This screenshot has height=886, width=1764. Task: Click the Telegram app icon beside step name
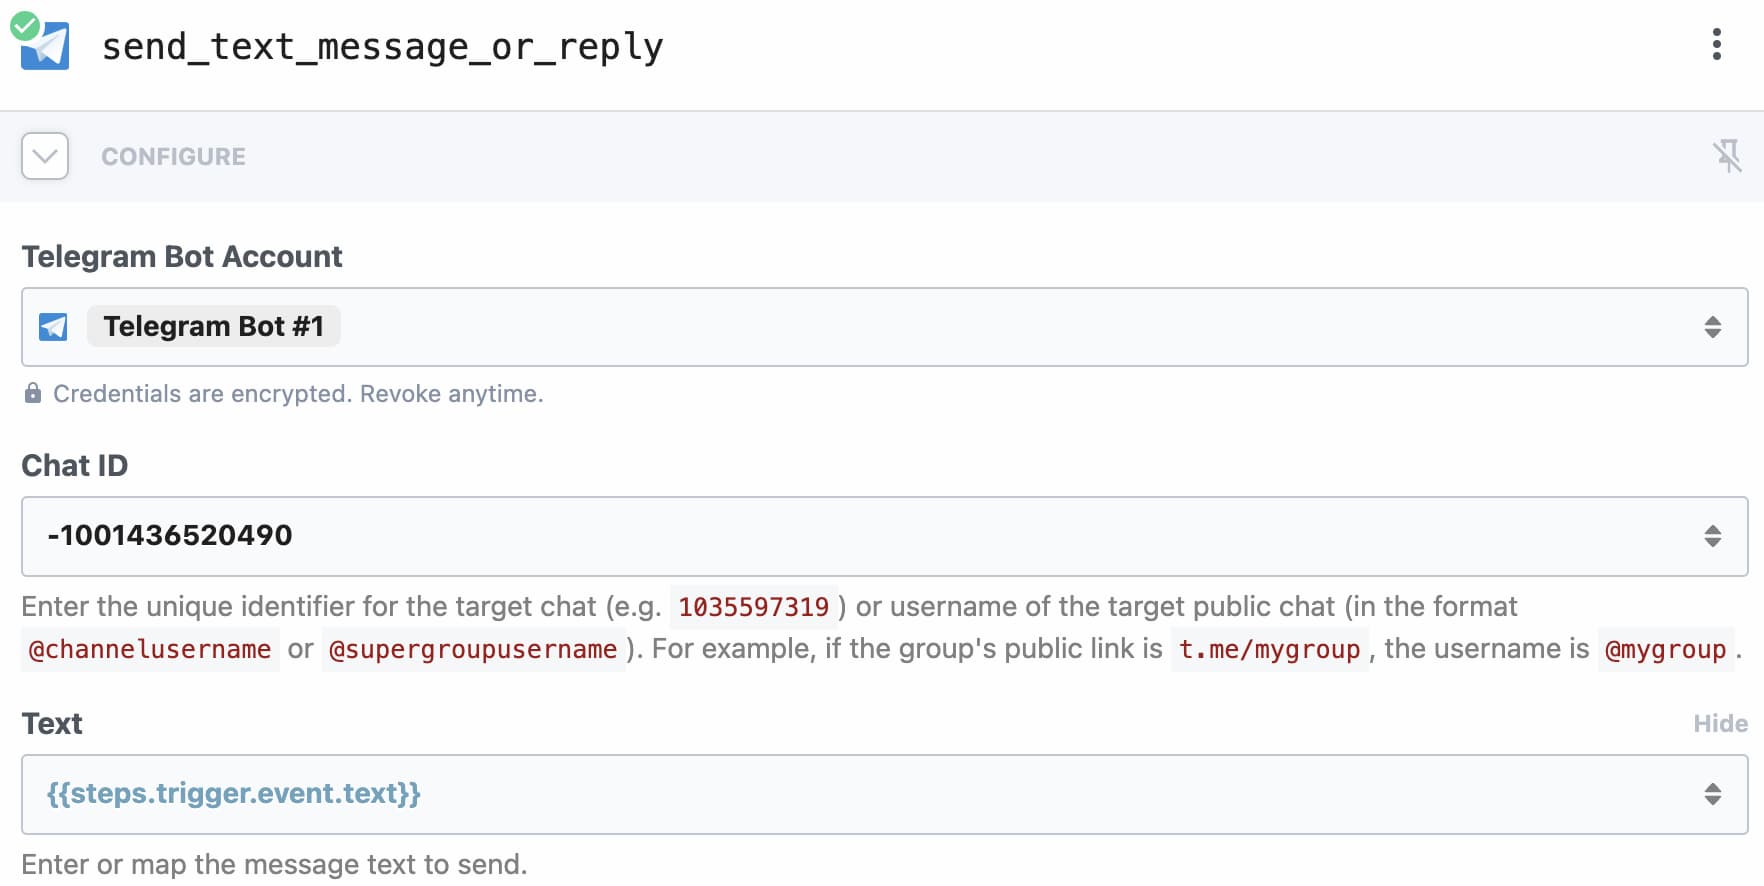click(47, 47)
